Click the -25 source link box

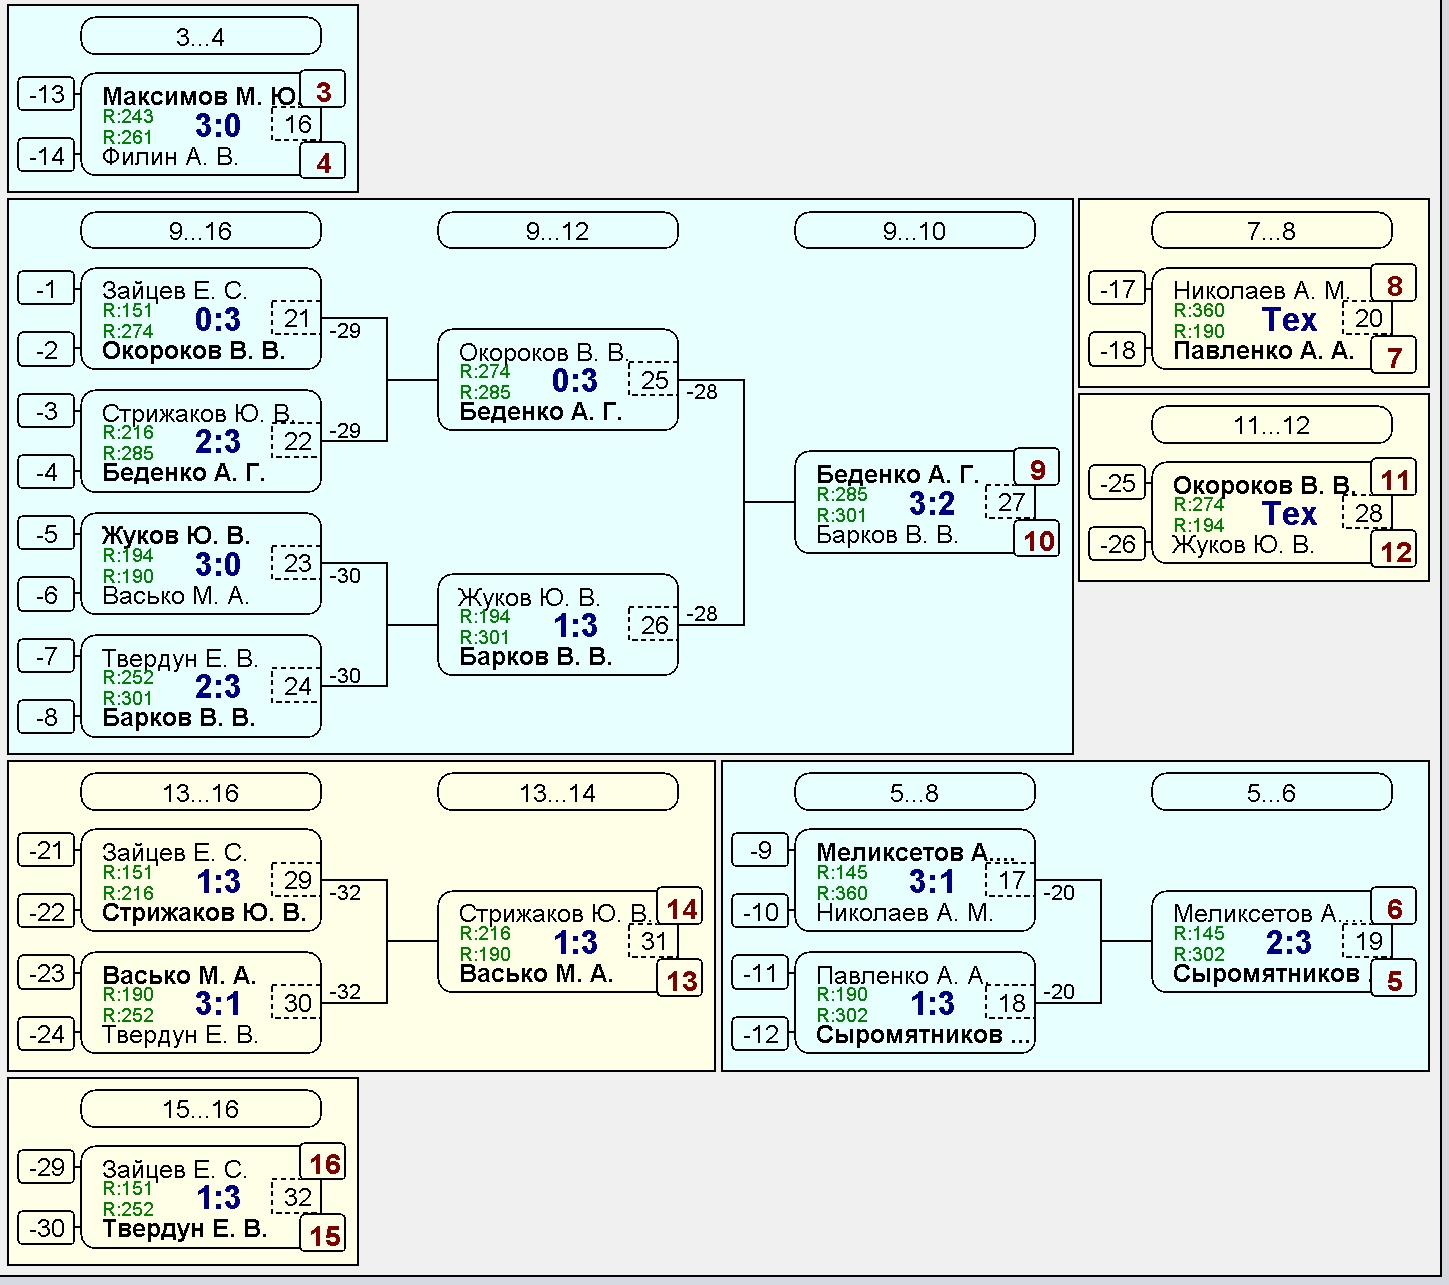coord(1117,484)
